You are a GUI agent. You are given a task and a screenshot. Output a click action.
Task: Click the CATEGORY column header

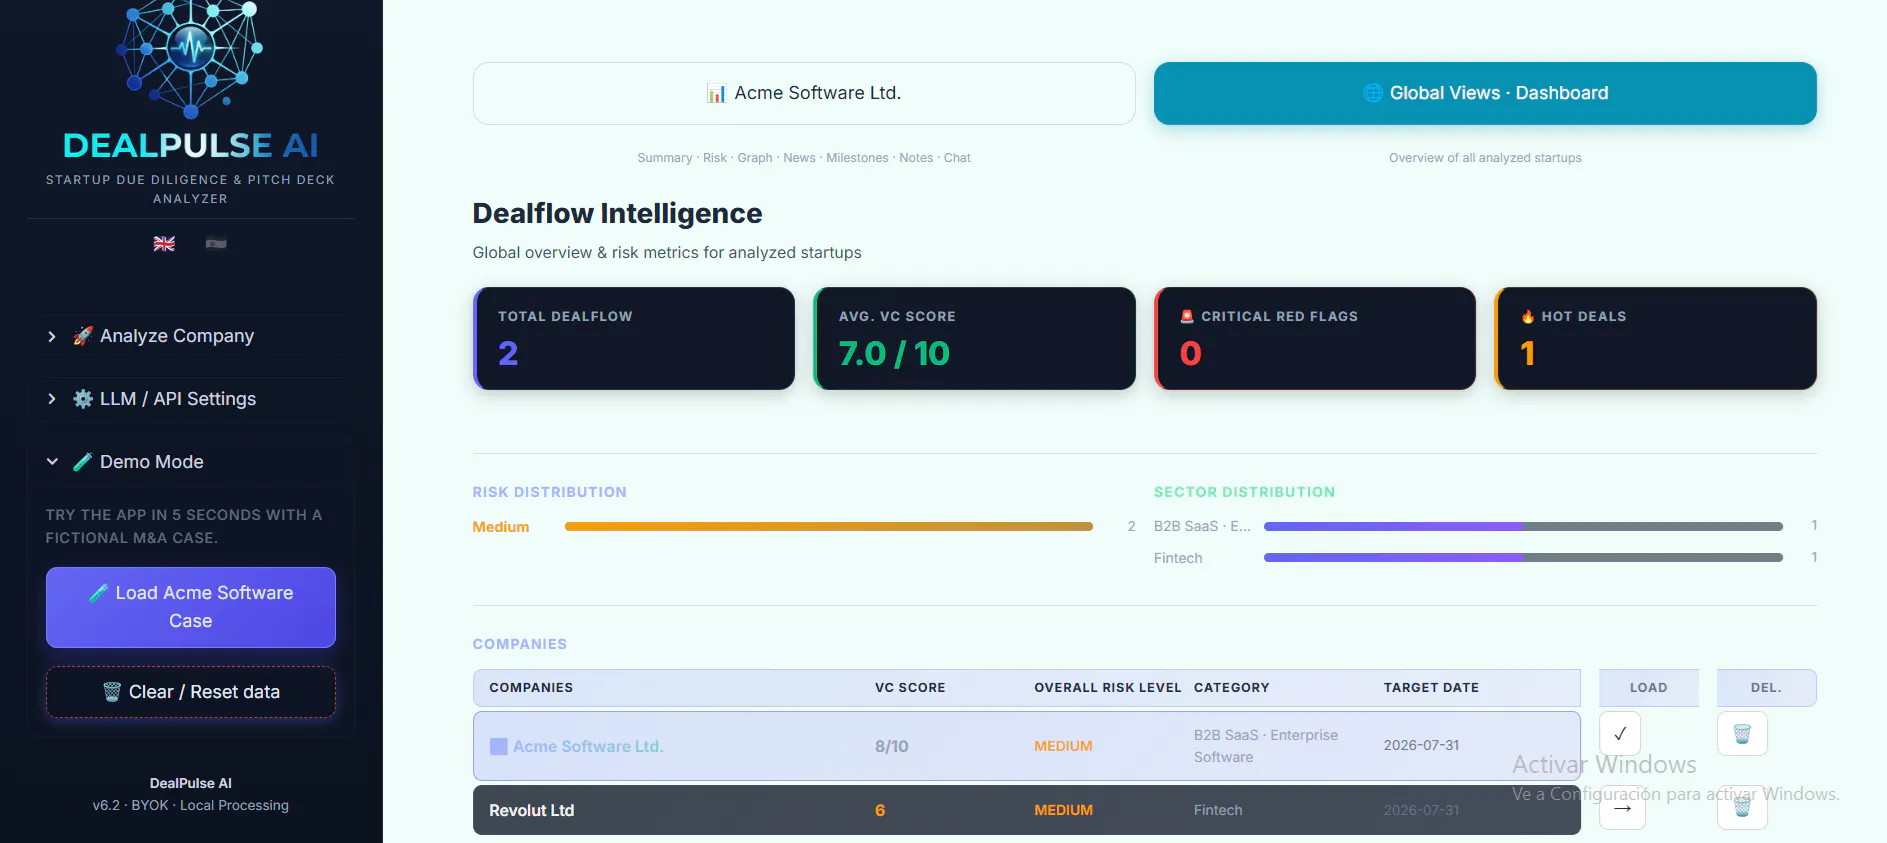tap(1231, 688)
